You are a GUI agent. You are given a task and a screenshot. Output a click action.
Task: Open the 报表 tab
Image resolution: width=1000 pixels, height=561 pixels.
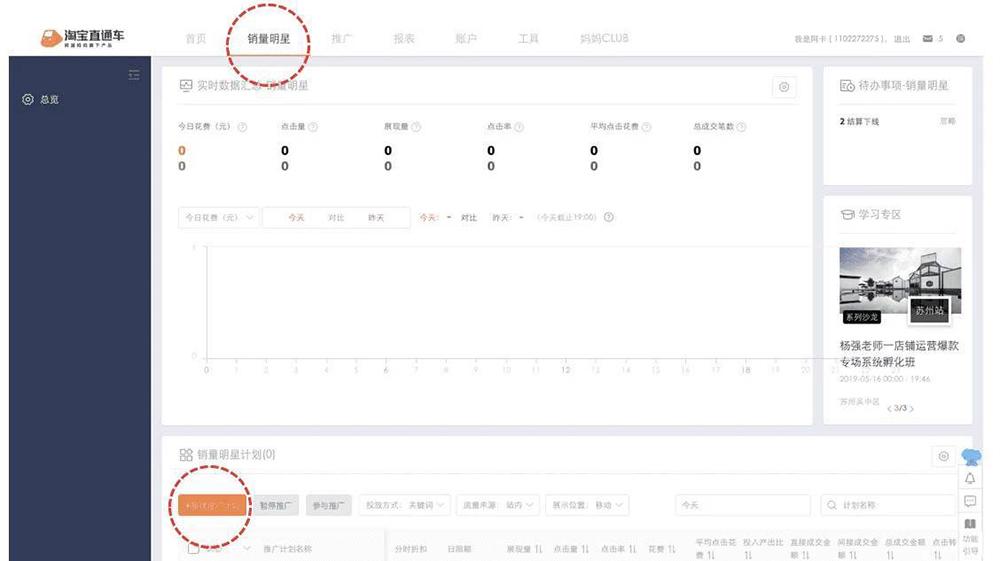click(404, 39)
